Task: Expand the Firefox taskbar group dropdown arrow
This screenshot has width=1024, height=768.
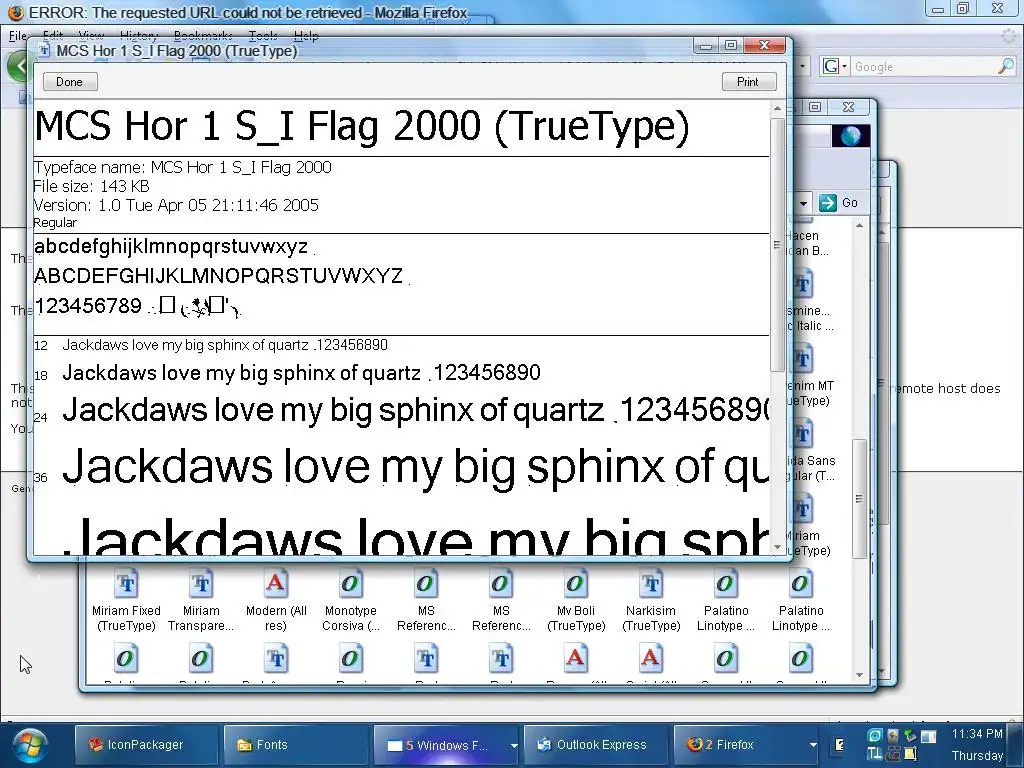Action: [813, 745]
